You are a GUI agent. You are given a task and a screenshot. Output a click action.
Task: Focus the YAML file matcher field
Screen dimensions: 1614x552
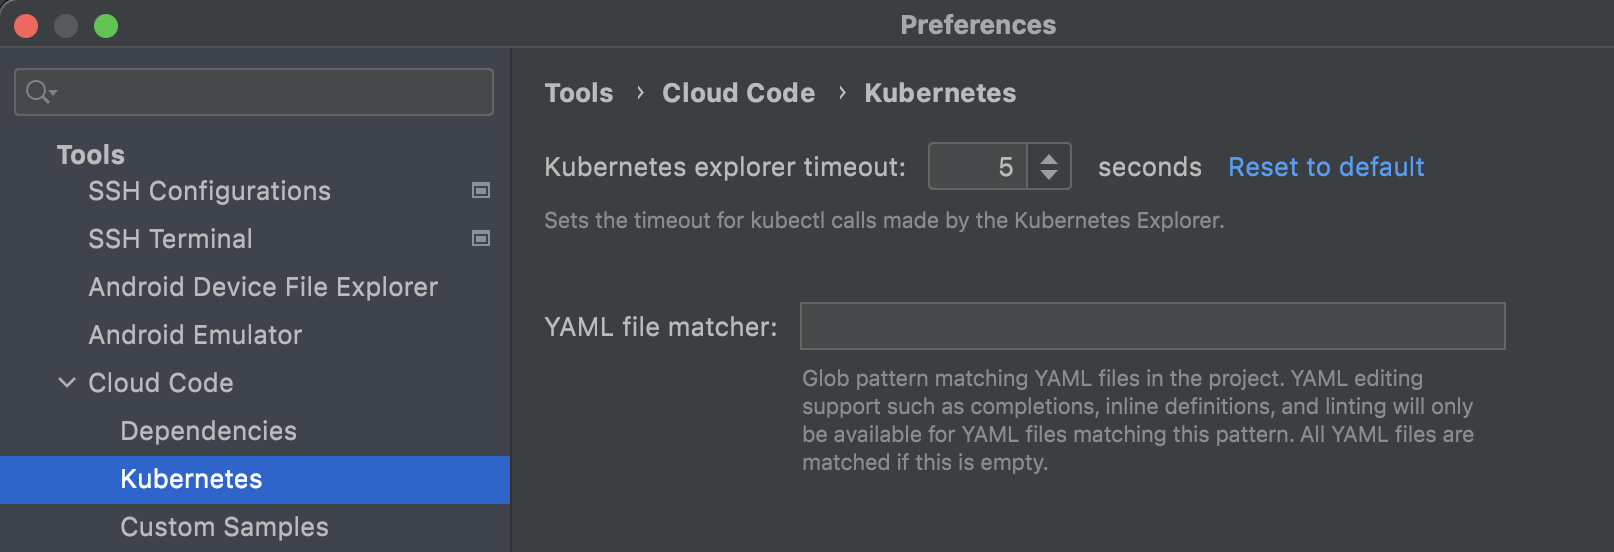click(1152, 327)
